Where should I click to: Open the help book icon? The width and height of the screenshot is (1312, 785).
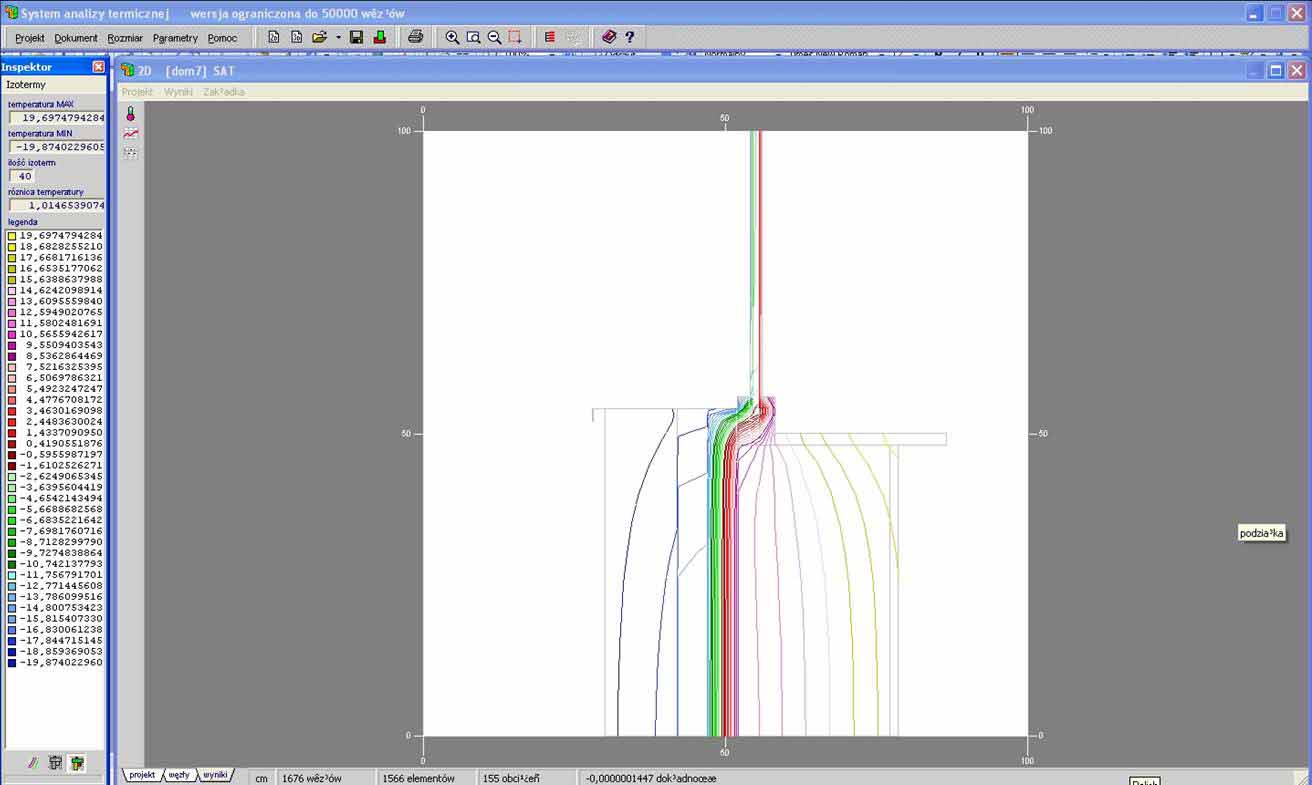click(609, 37)
